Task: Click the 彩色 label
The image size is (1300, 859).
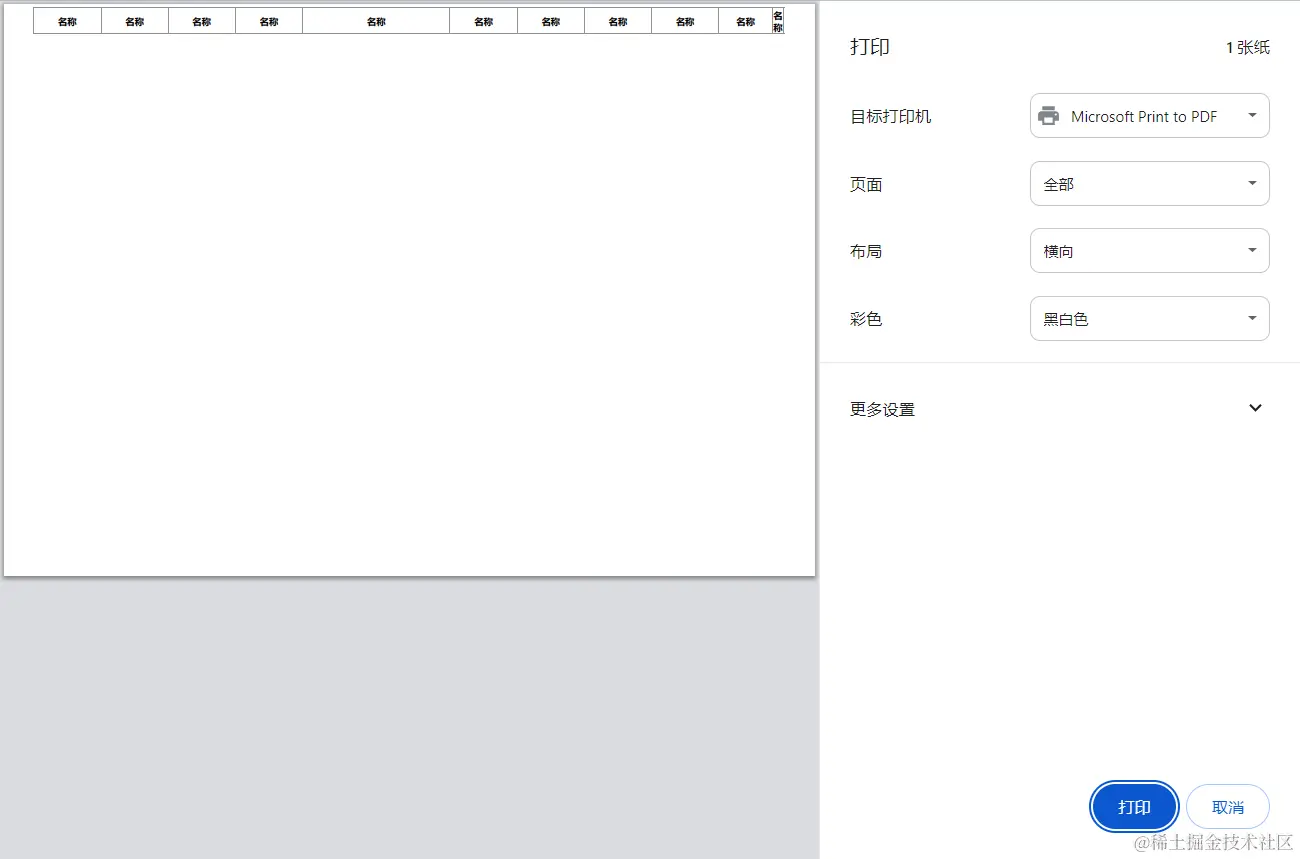Action: point(866,319)
